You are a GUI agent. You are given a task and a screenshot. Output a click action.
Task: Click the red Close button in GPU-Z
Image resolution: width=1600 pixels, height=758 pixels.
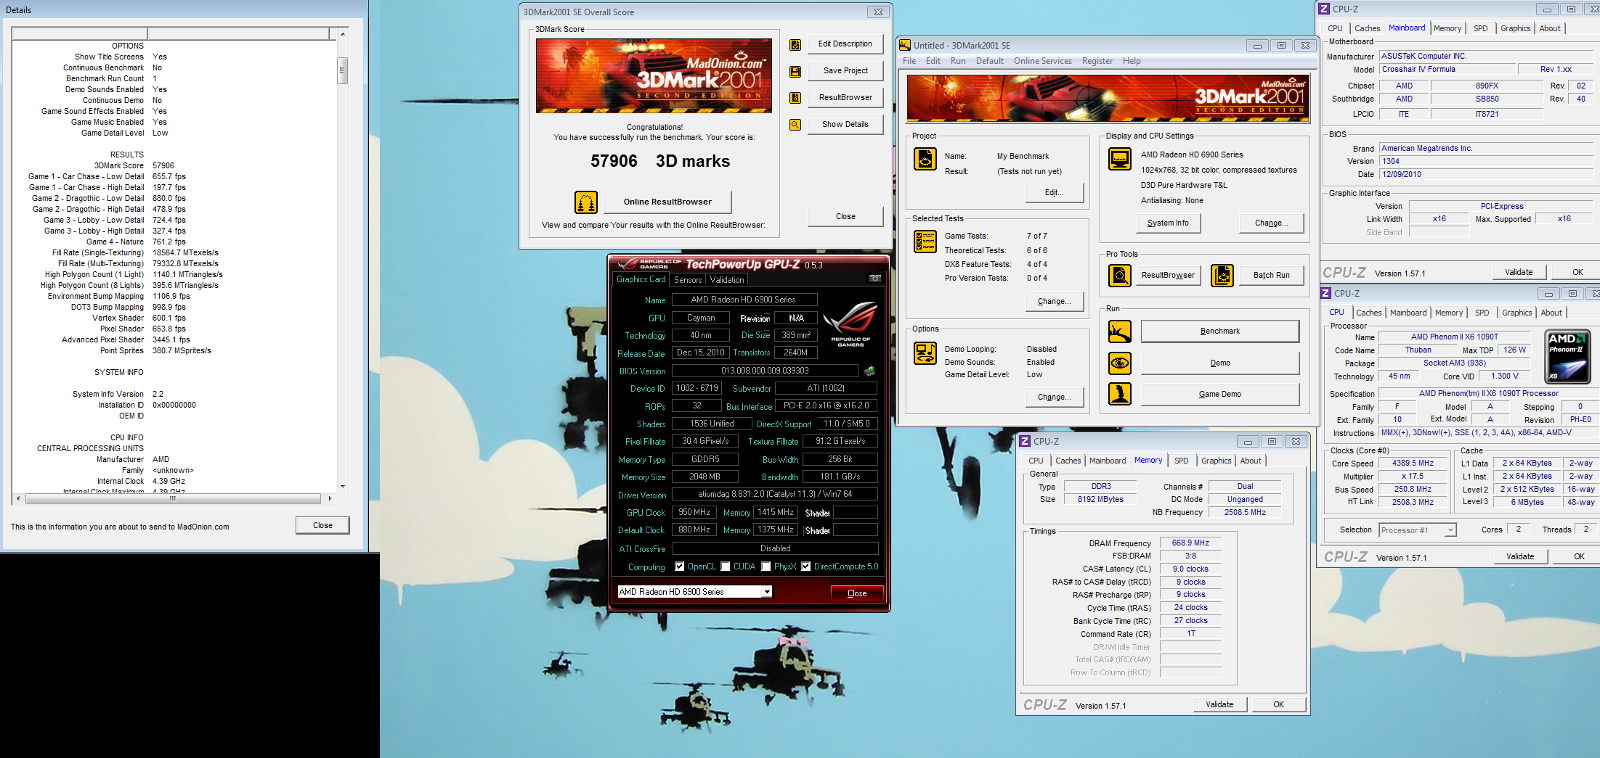(x=857, y=593)
